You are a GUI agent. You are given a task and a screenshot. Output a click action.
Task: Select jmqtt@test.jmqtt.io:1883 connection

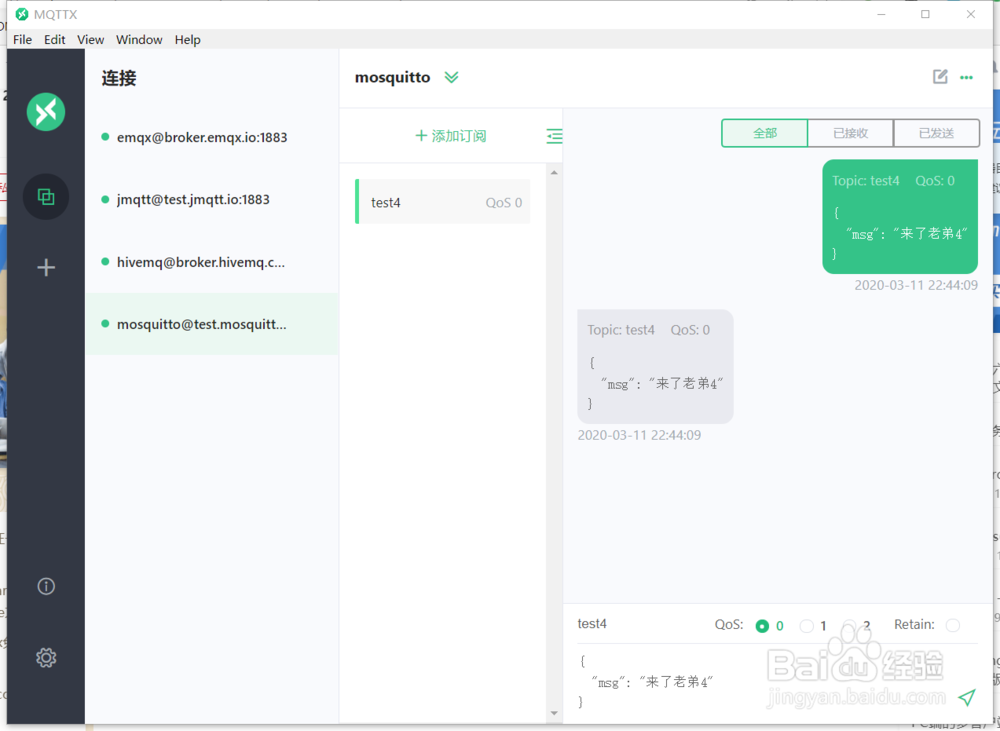212,200
